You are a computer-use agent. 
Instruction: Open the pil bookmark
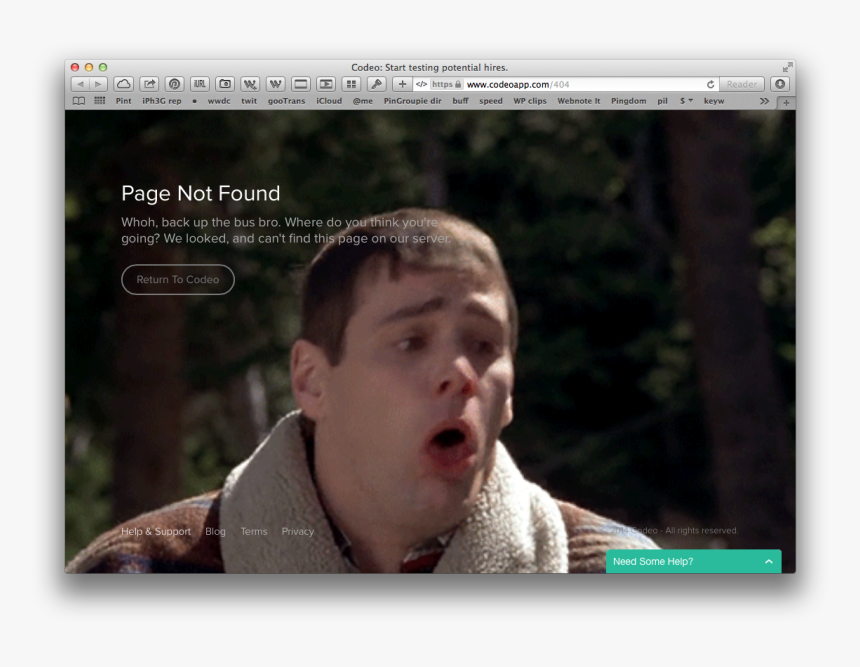(x=663, y=101)
